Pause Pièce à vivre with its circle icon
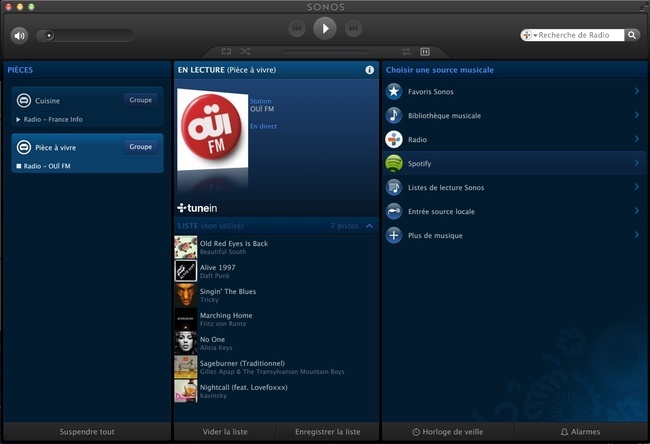Screen dimensions: 650x444 [24, 147]
